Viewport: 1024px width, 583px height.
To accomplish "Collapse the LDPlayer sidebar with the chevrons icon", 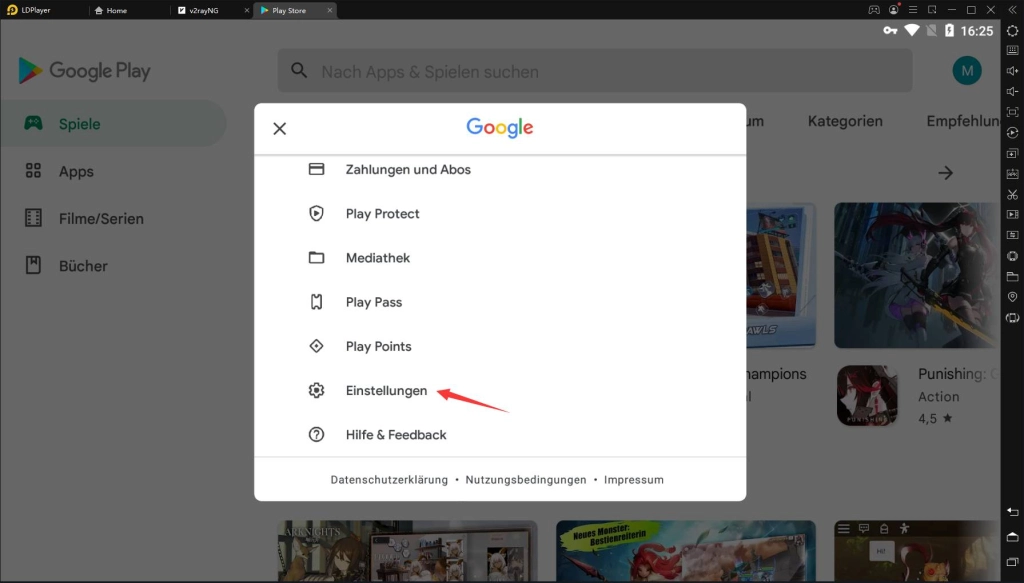I will [1012, 10].
